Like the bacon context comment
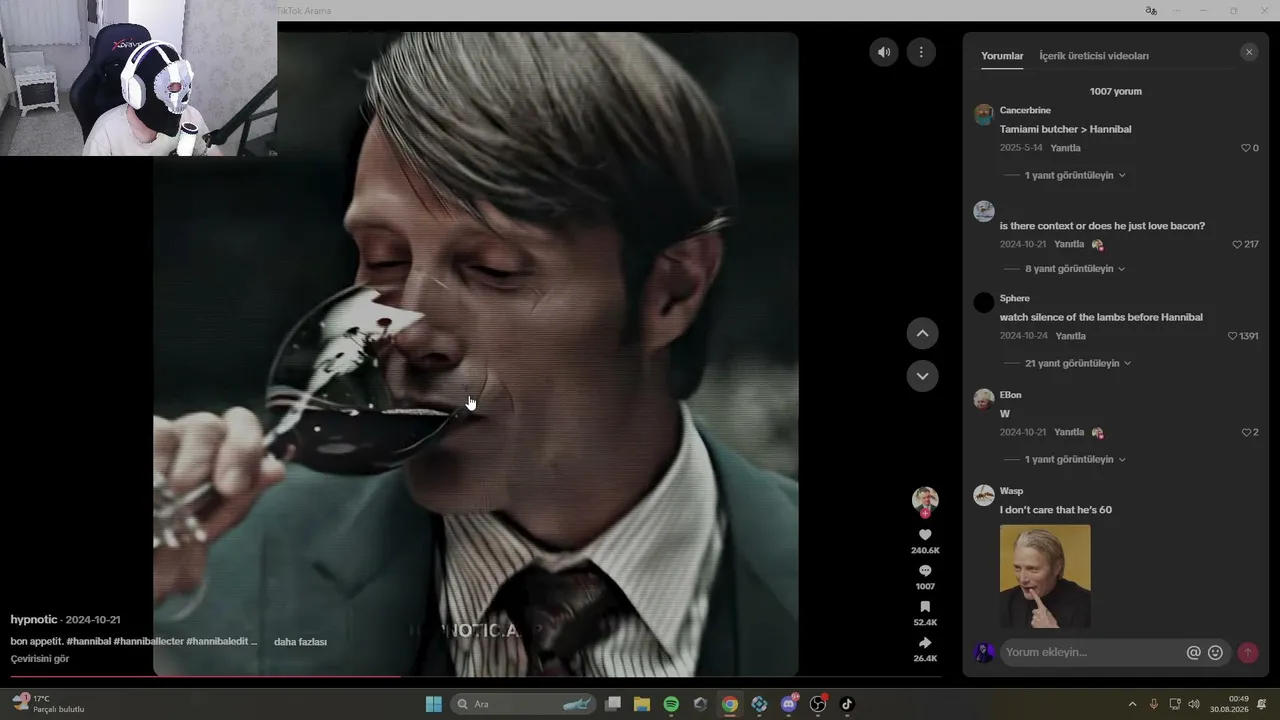Image resolution: width=1280 pixels, height=720 pixels. pyautogui.click(x=1237, y=244)
